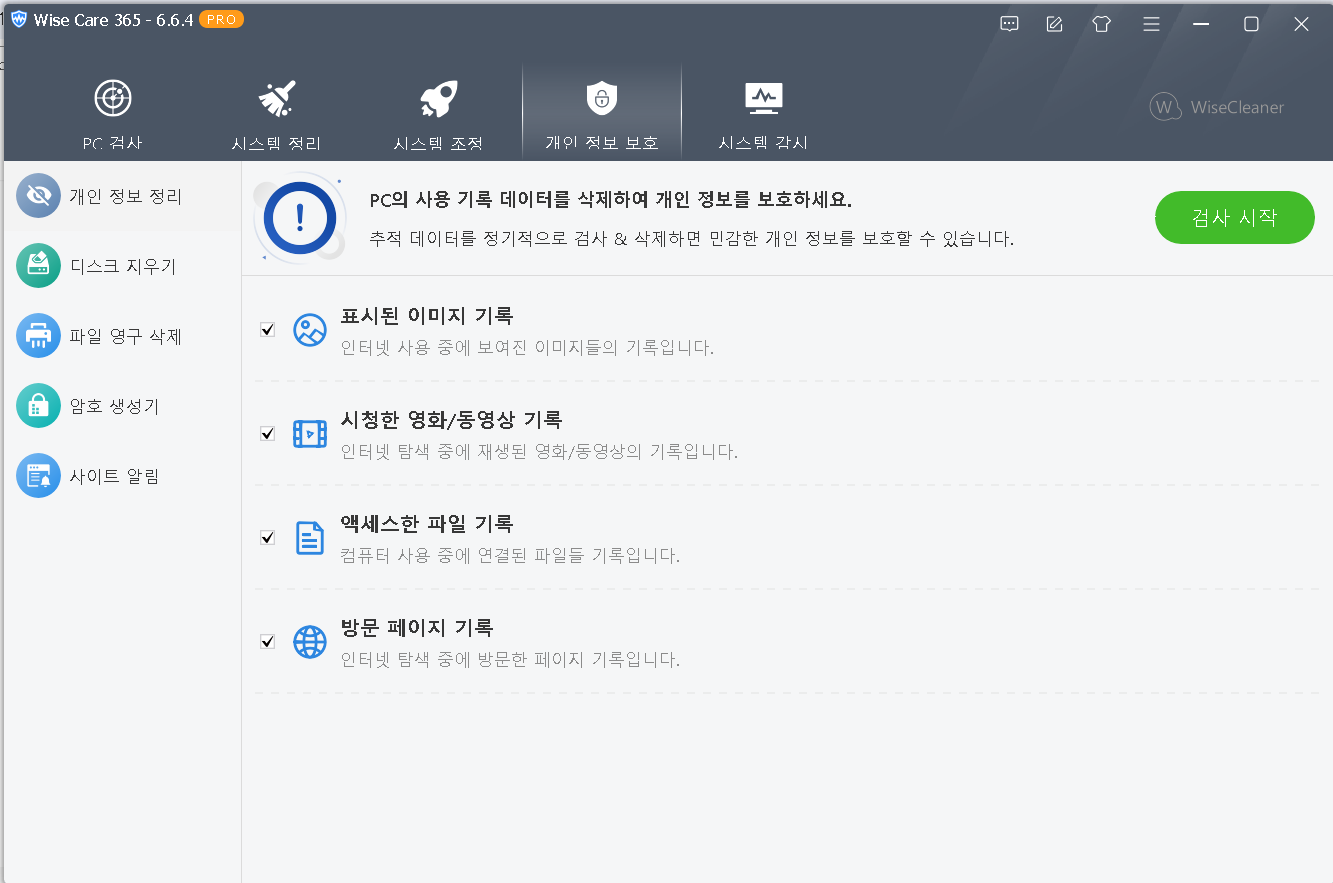
Task: Click the 방문 페이지 기록 heading
Action: click(x=417, y=628)
